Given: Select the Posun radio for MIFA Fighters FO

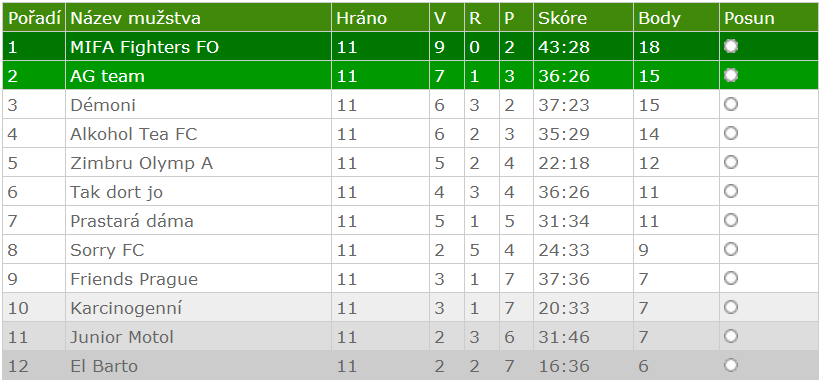Looking at the screenshot, I should [731, 47].
